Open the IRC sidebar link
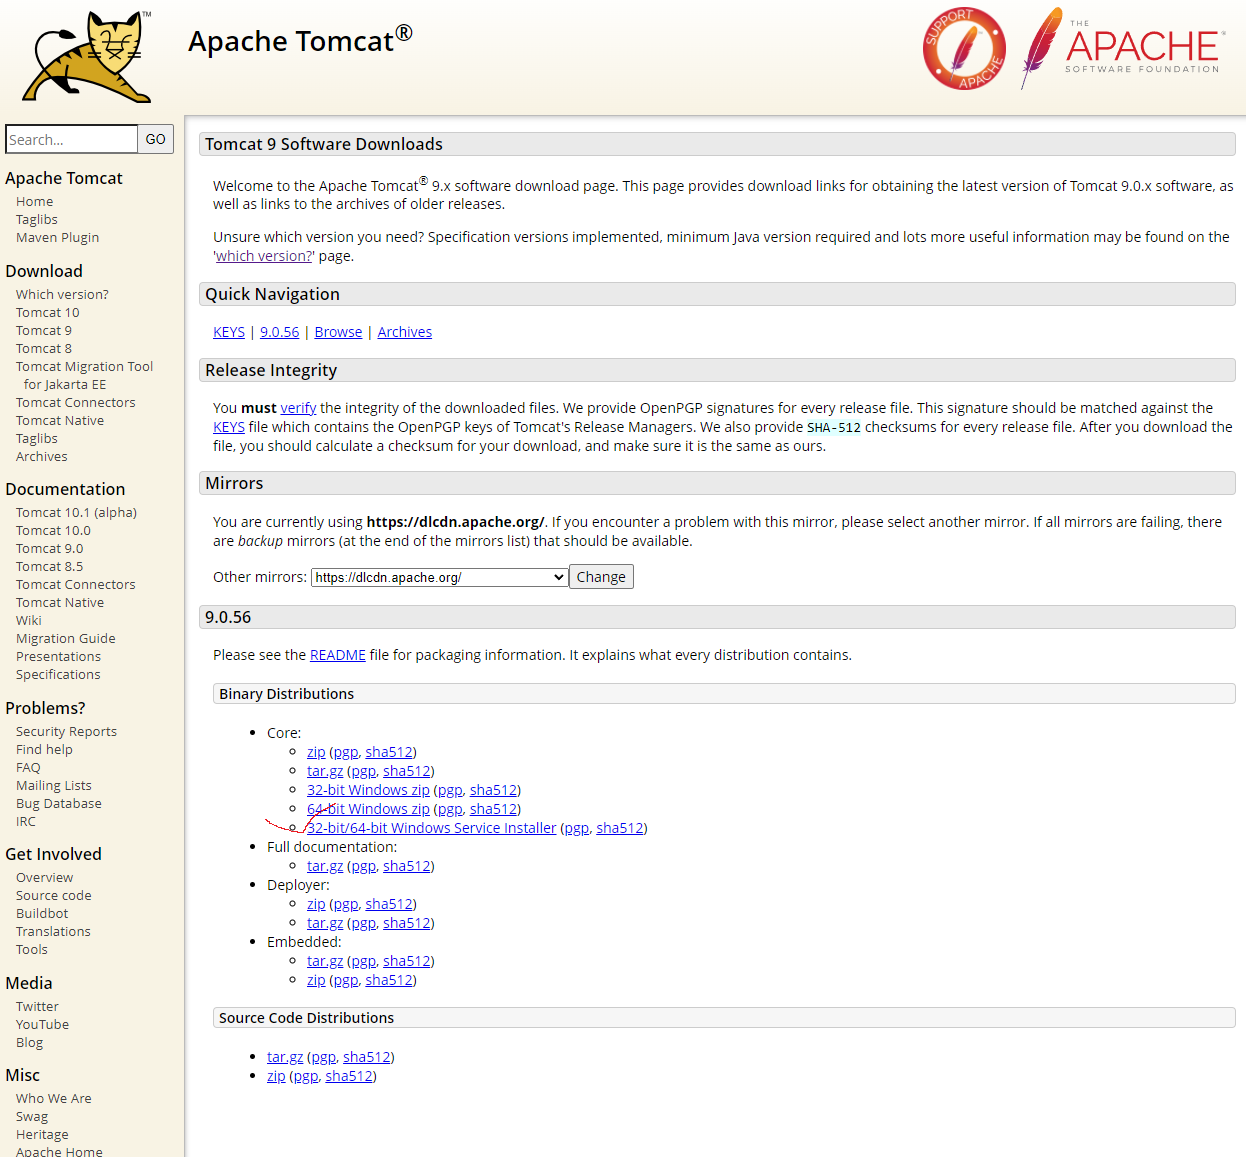This screenshot has width=1246, height=1157. pos(25,821)
